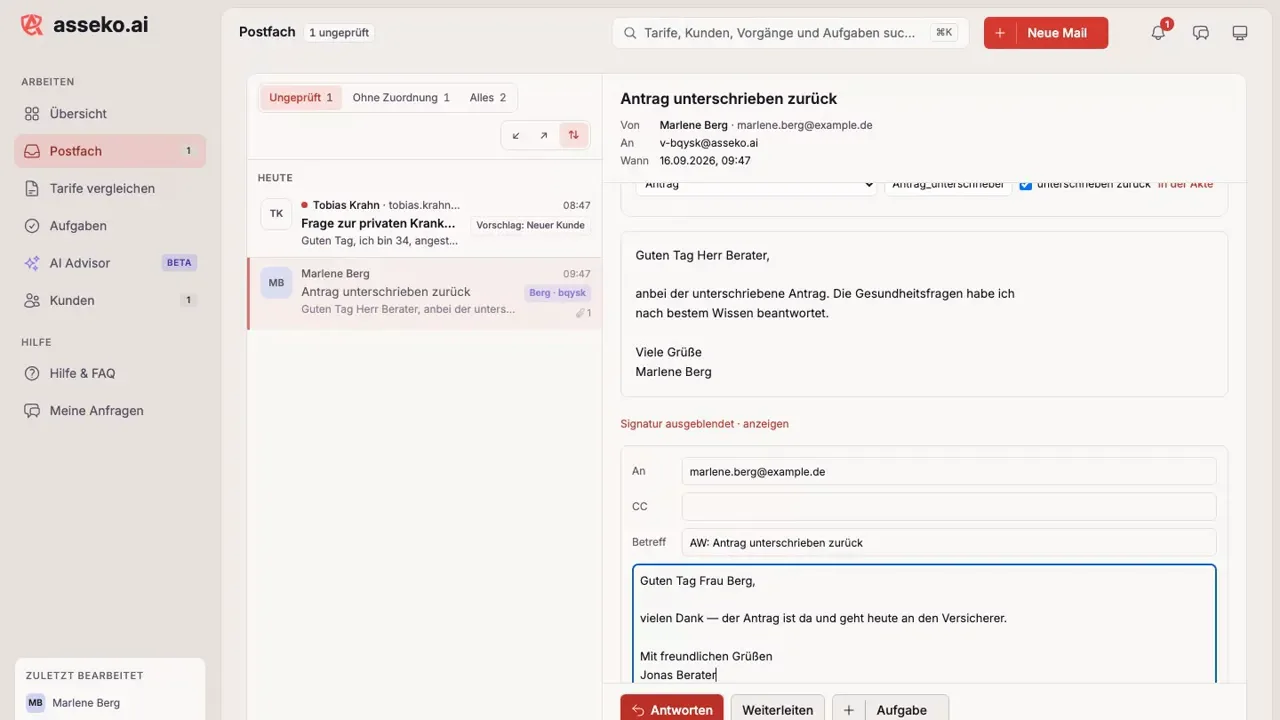This screenshot has height=720, width=1280.
Task: Click the Tarife vergleichen document icon
Action: tap(32, 188)
